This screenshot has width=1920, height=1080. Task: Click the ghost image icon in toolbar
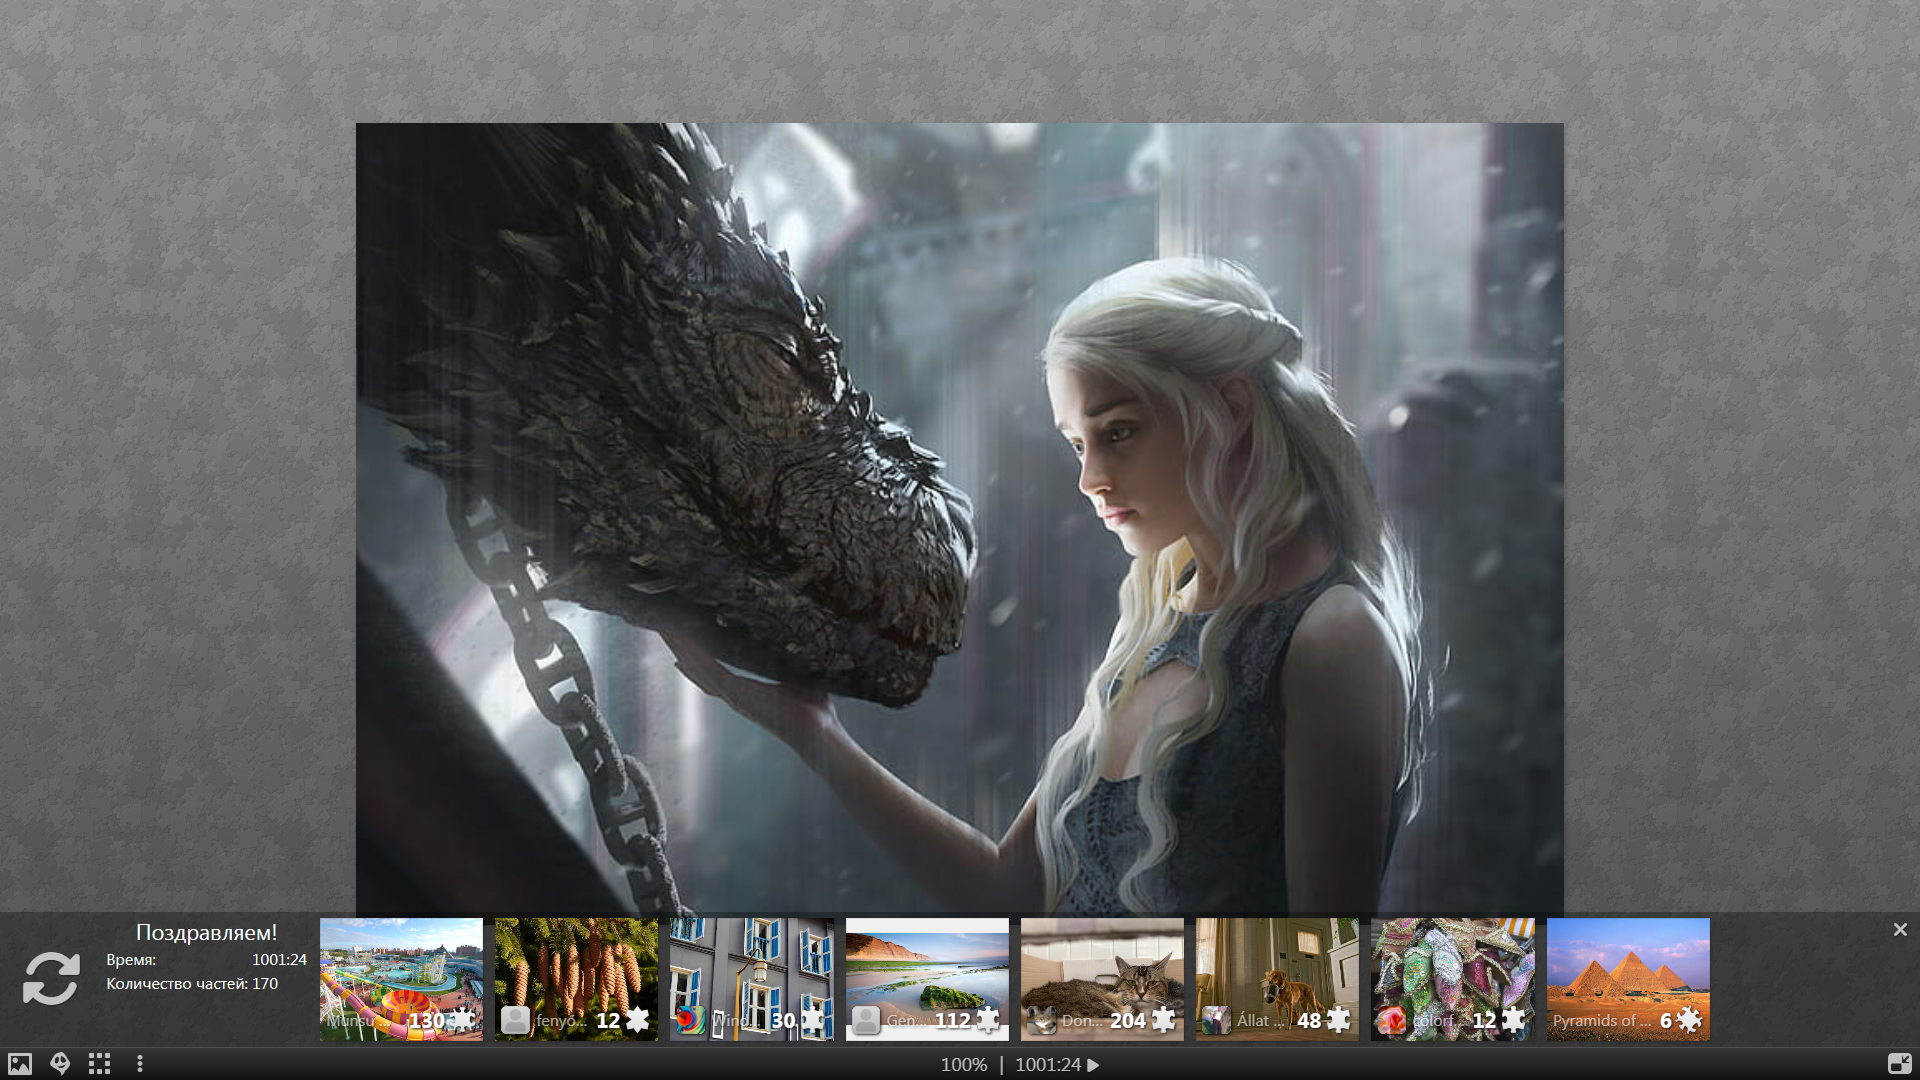pos(60,1064)
